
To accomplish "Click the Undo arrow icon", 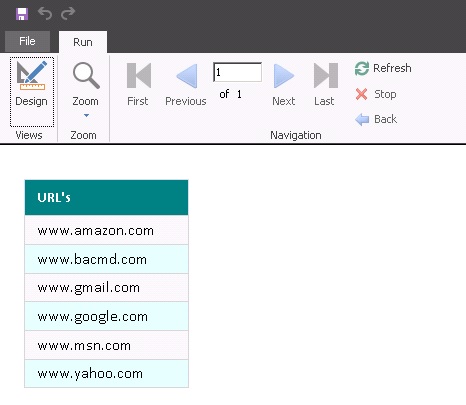I will [45, 13].
